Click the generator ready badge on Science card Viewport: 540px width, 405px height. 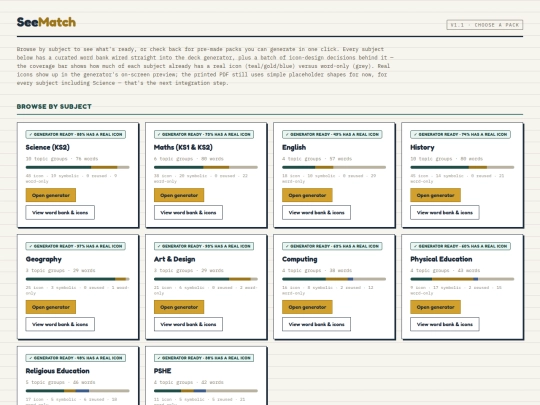click(75, 134)
